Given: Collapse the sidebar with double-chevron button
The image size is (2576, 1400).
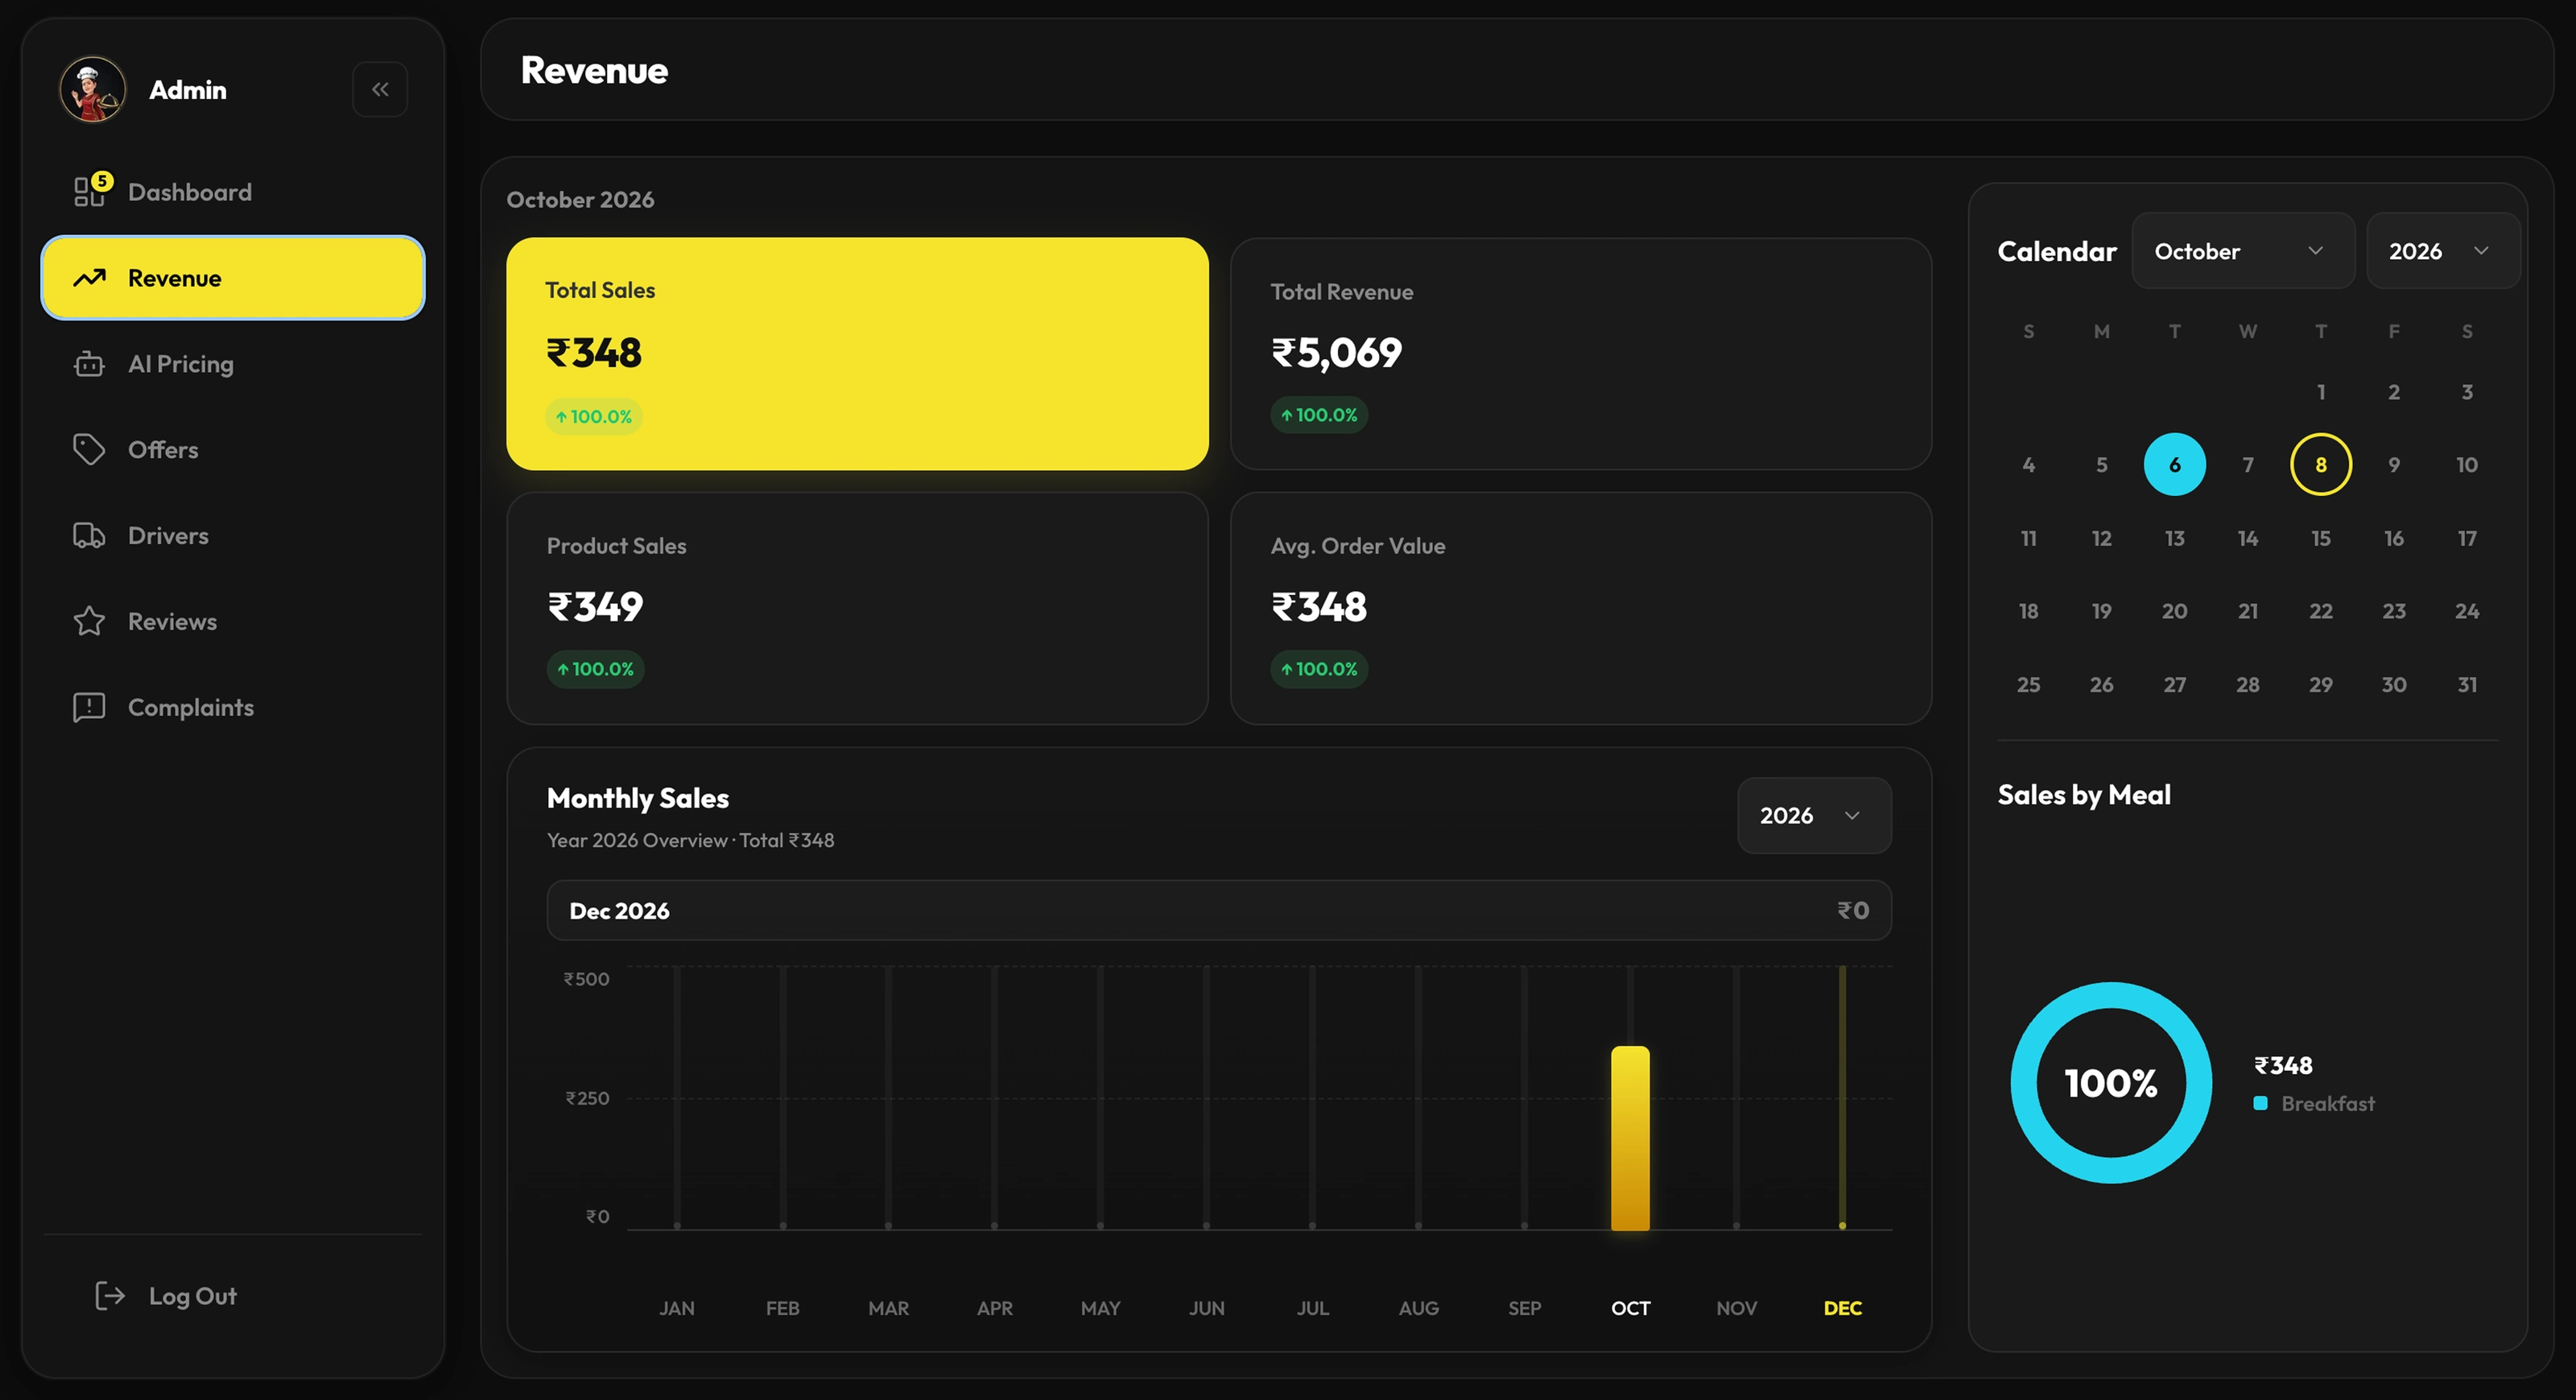Looking at the screenshot, I should [380, 90].
